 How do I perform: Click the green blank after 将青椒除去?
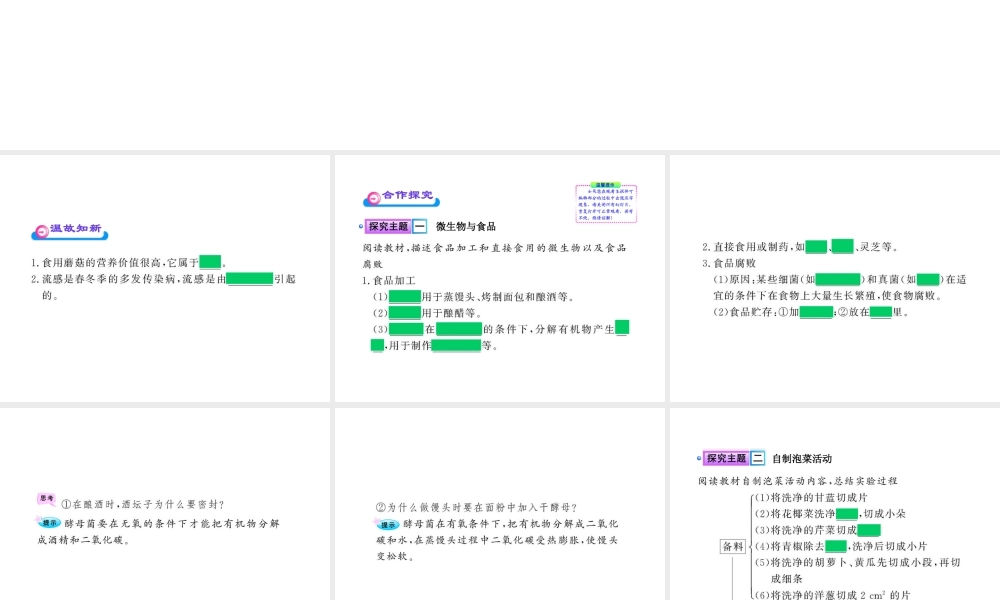click(x=836, y=546)
